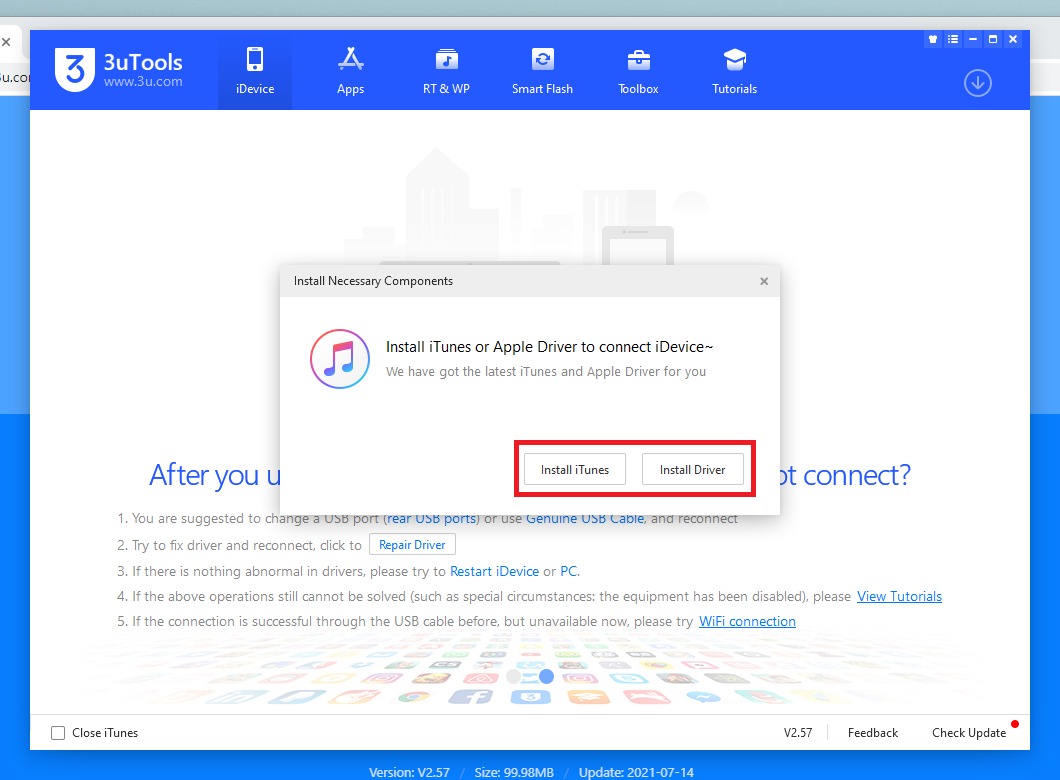Image resolution: width=1060 pixels, height=780 pixels.
Task: Open the View Tutorials link
Action: click(x=899, y=596)
